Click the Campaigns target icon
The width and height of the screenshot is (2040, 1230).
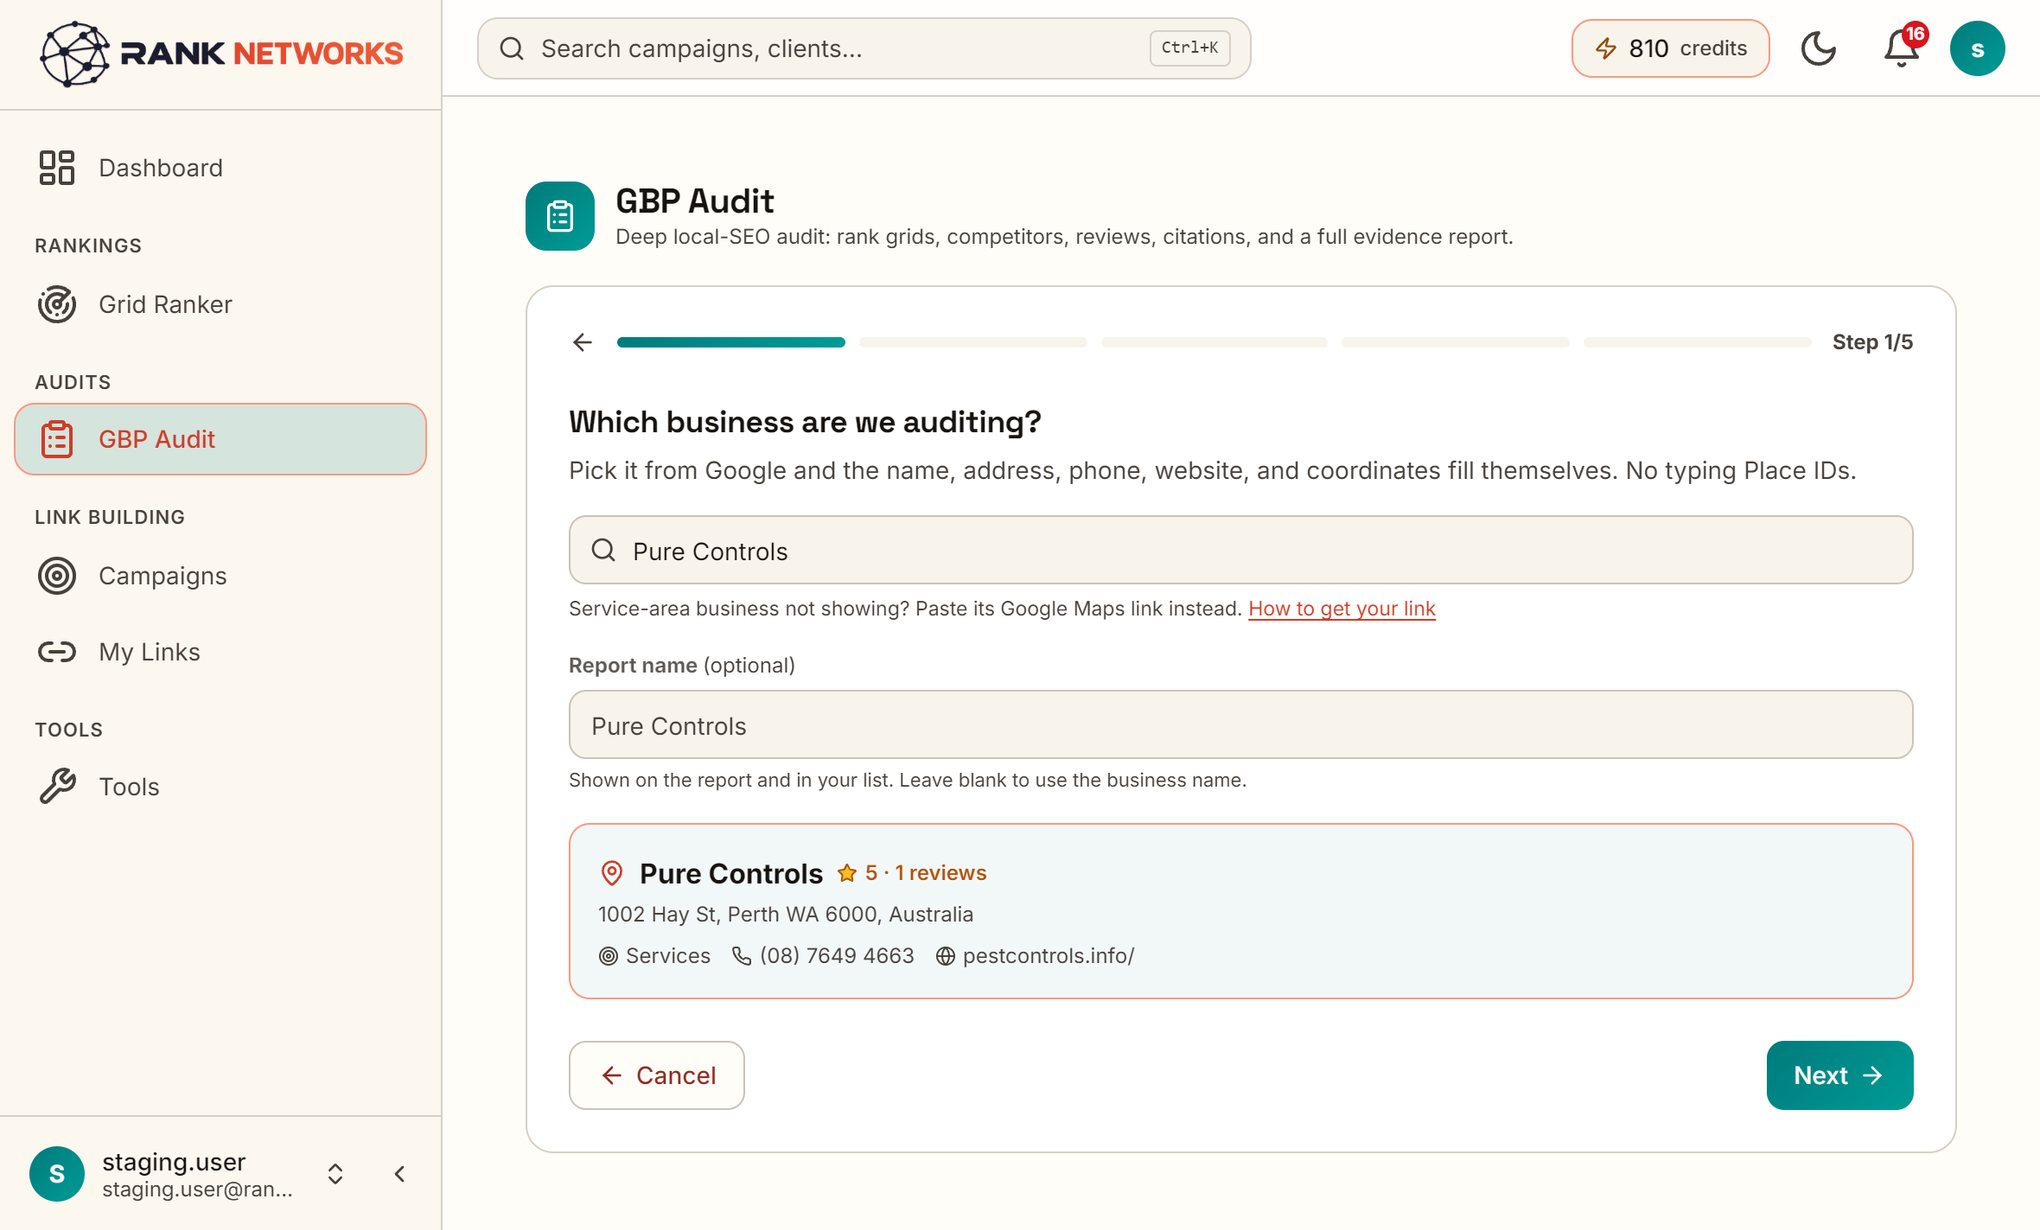click(x=57, y=576)
